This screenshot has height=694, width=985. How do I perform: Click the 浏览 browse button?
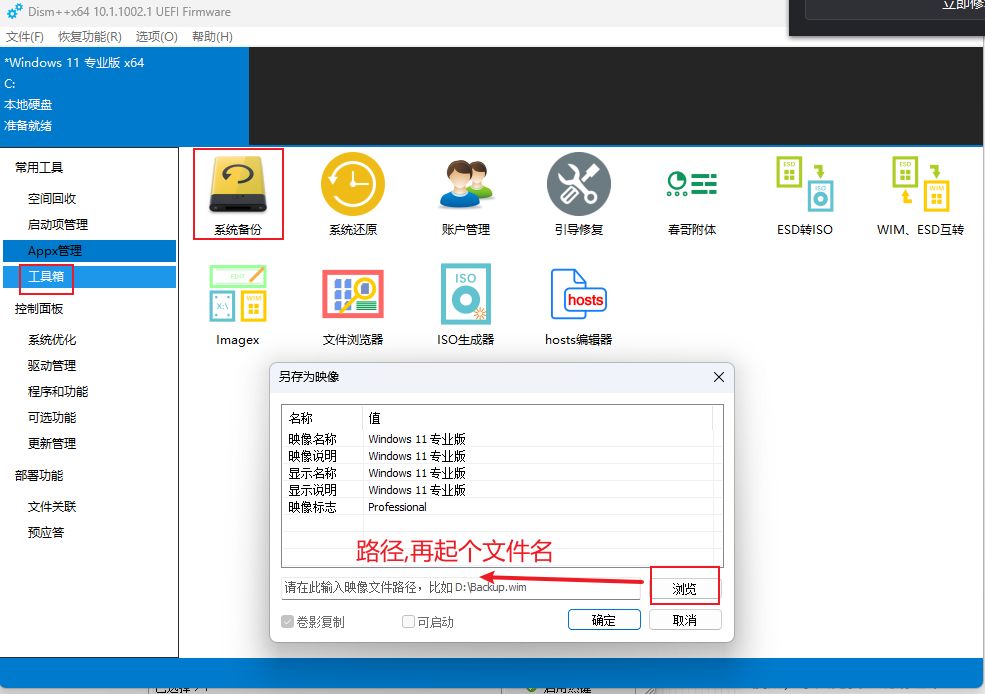(684, 588)
